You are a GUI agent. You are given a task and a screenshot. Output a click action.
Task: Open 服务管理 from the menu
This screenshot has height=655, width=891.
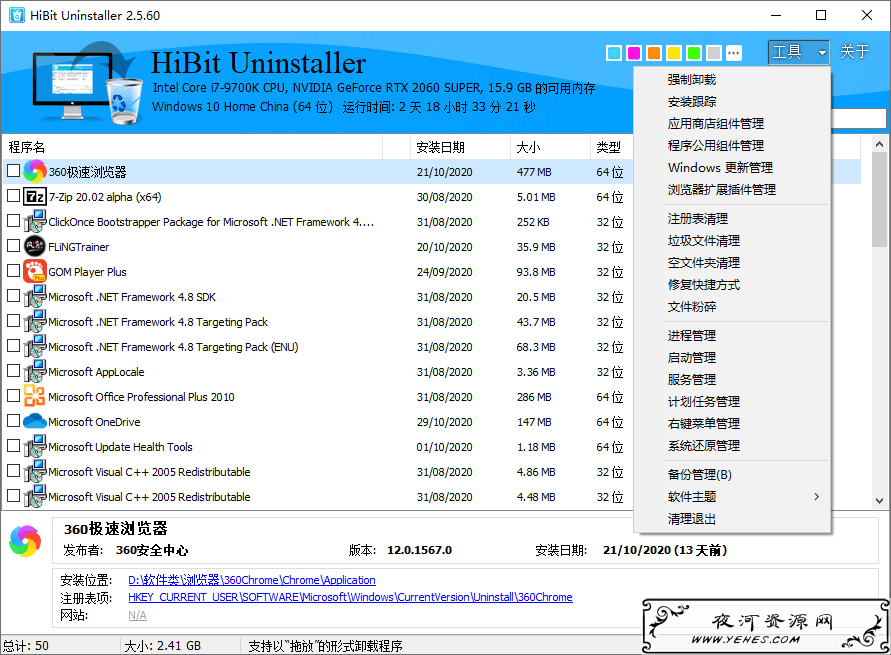tap(692, 379)
